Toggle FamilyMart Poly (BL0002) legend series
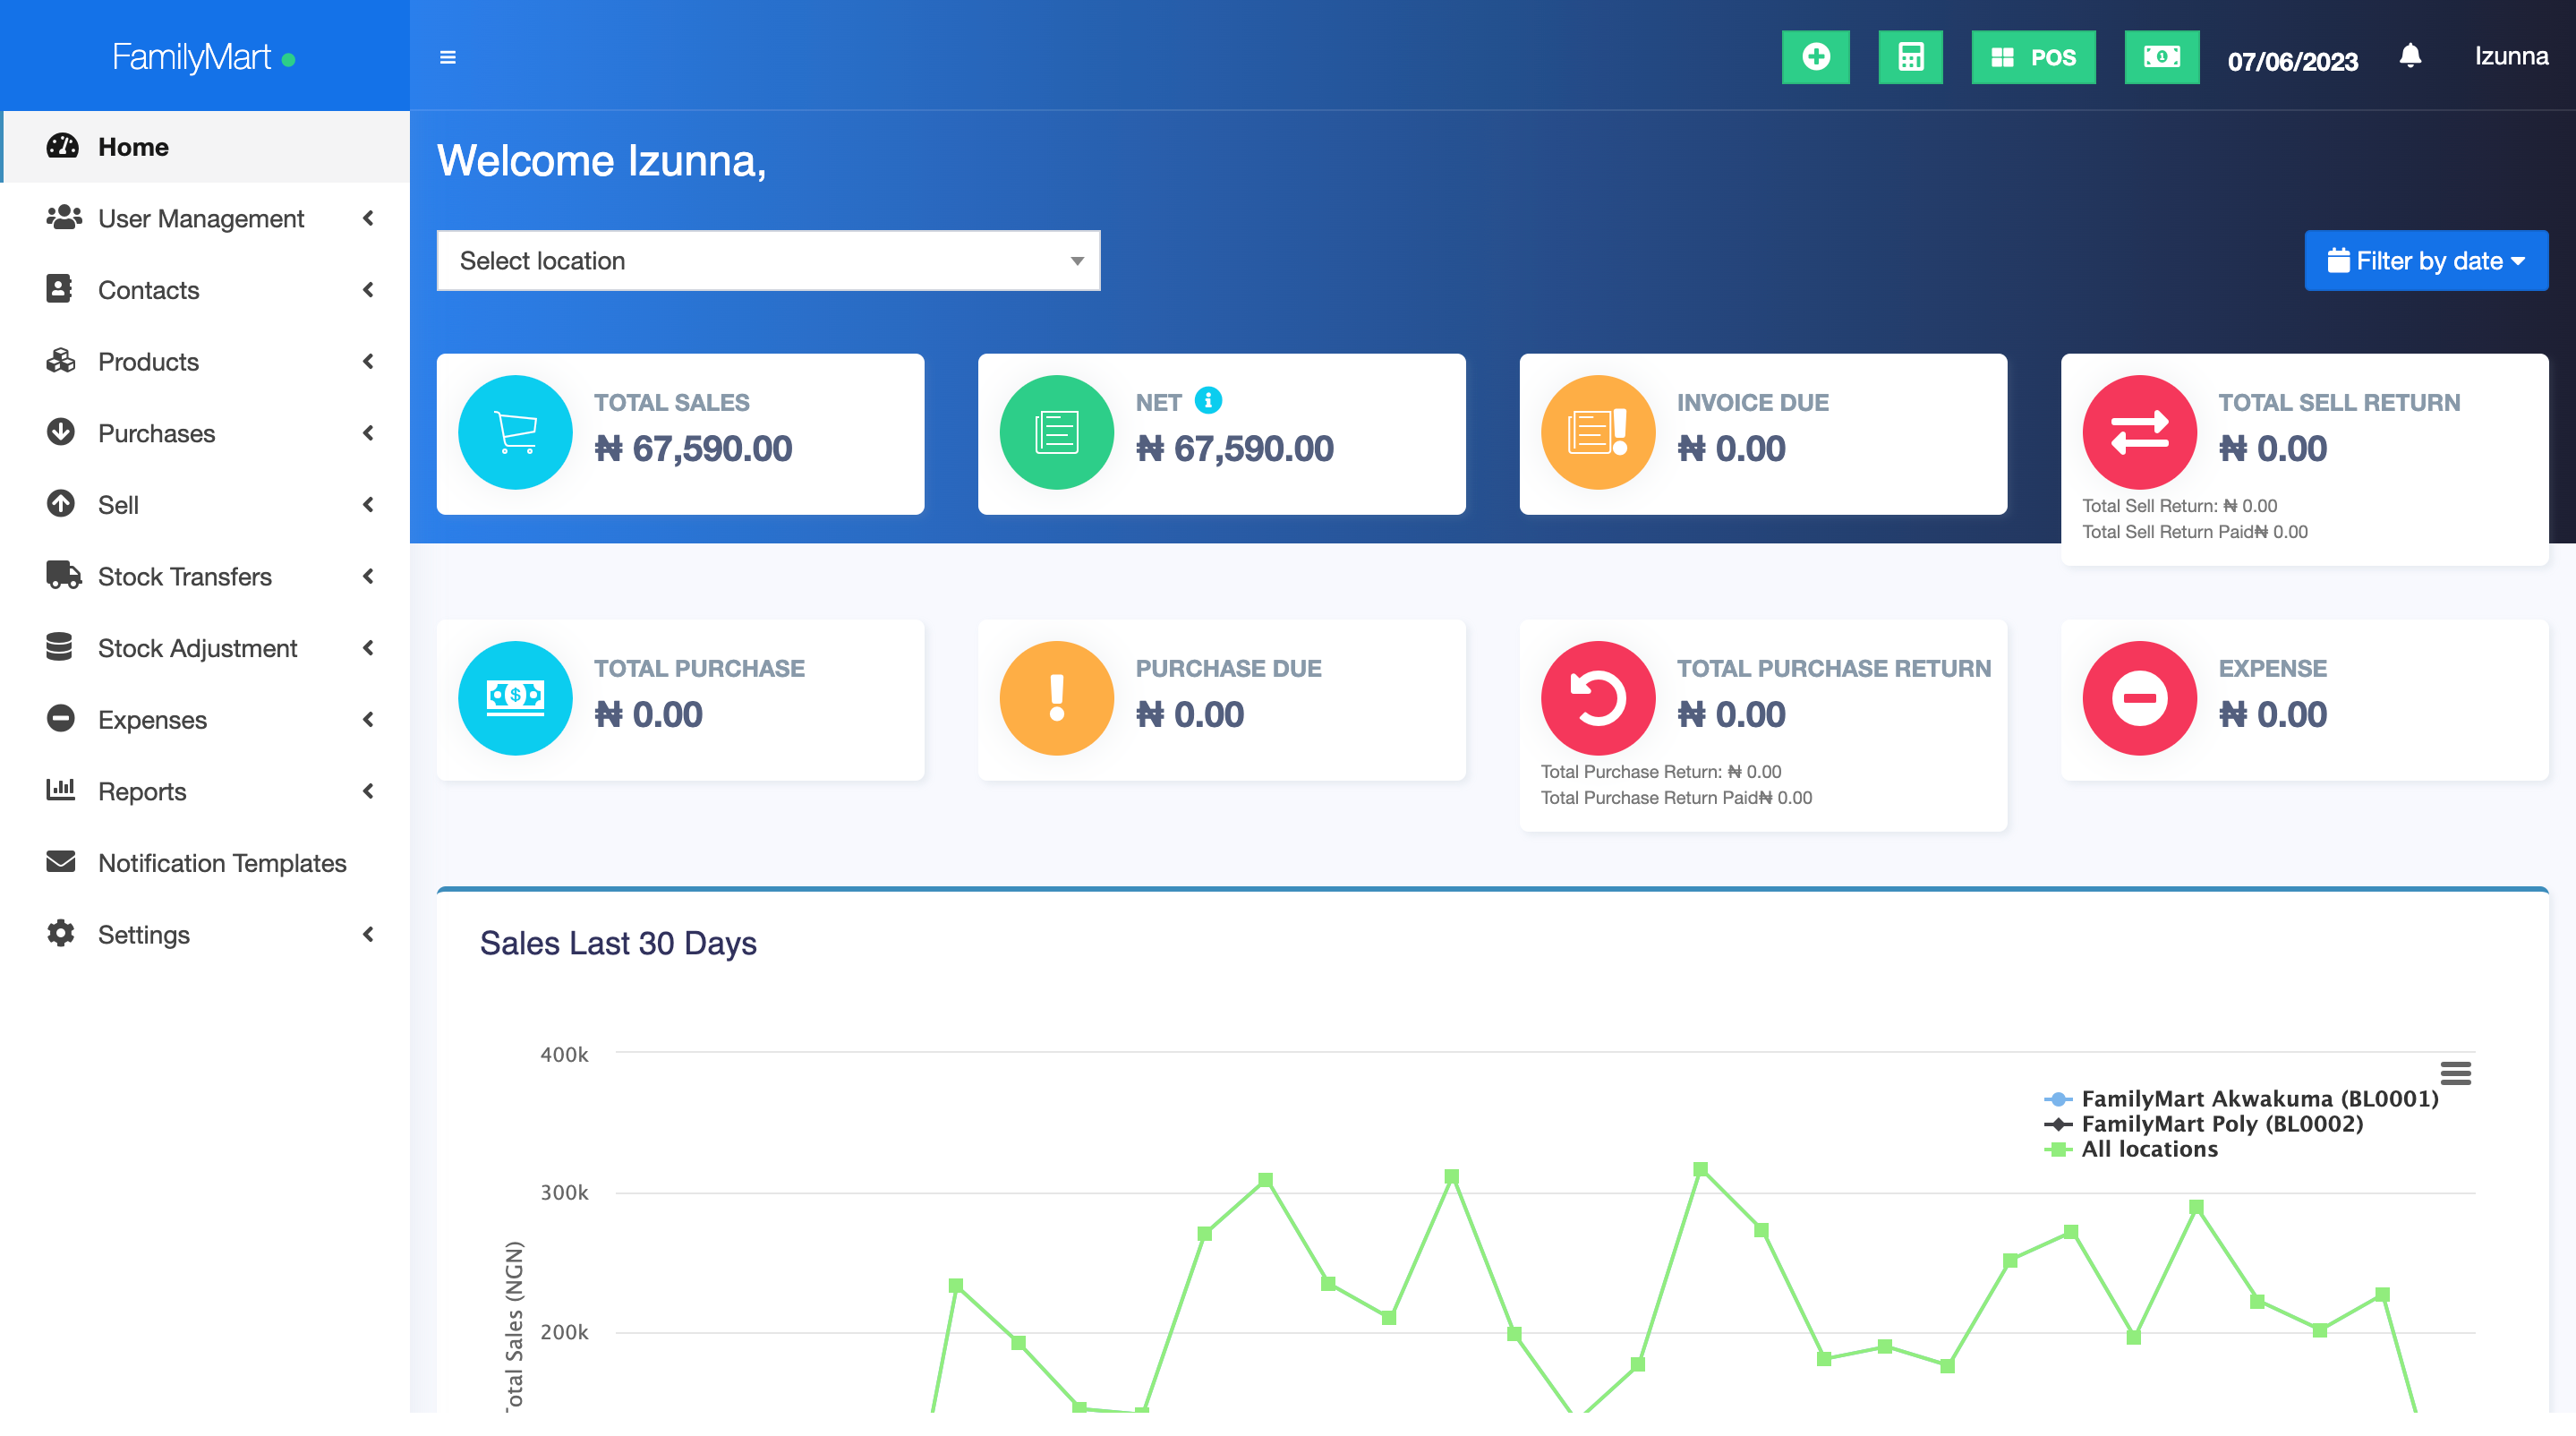 point(2204,1124)
